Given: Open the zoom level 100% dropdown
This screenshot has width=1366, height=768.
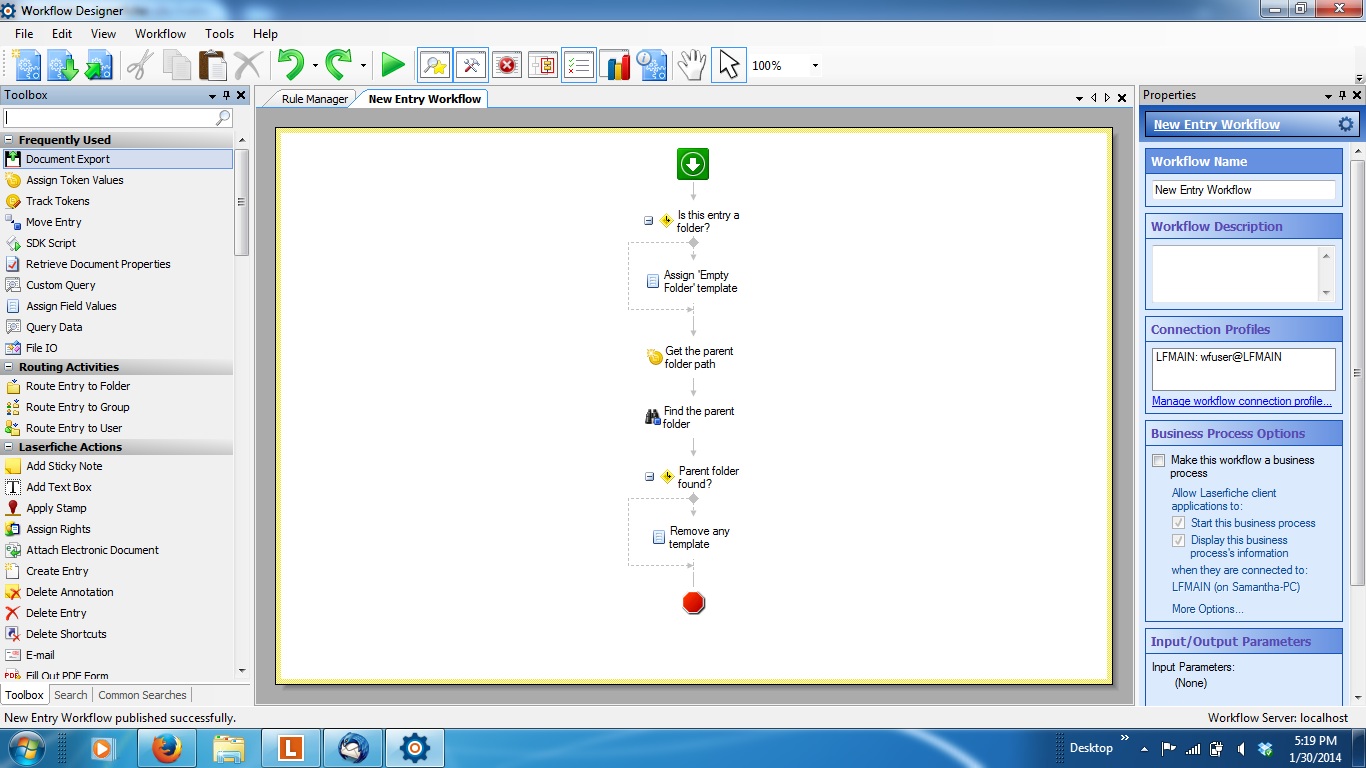Looking at the screenshot, I should click(x=815, y=66).
